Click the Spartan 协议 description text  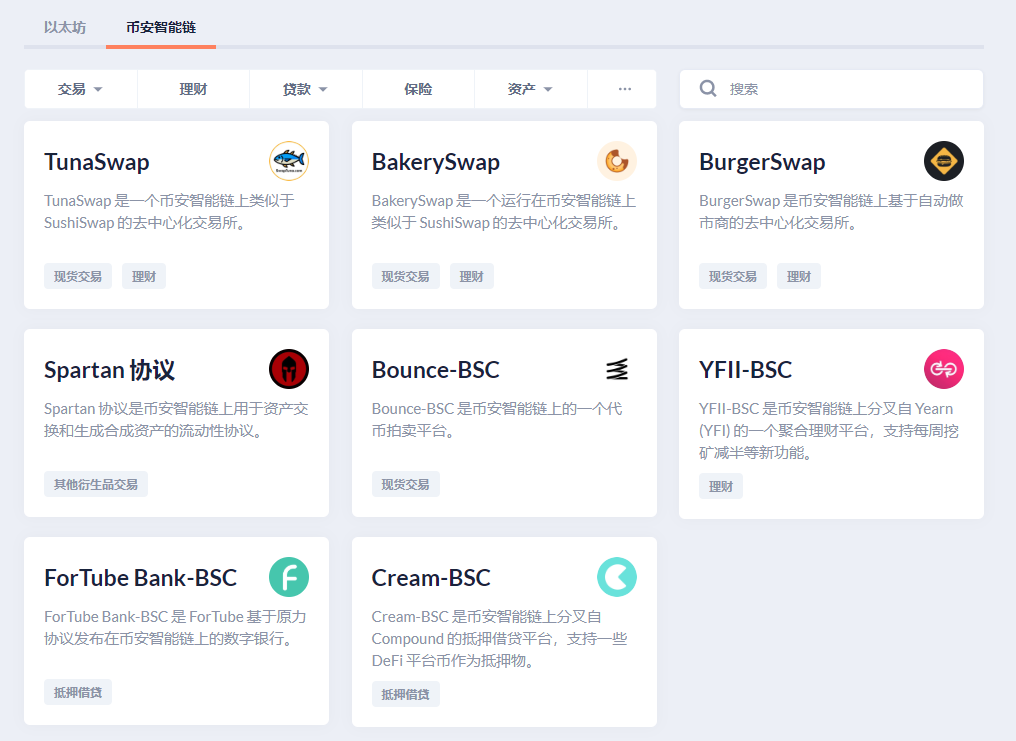(x=176, y=420)
